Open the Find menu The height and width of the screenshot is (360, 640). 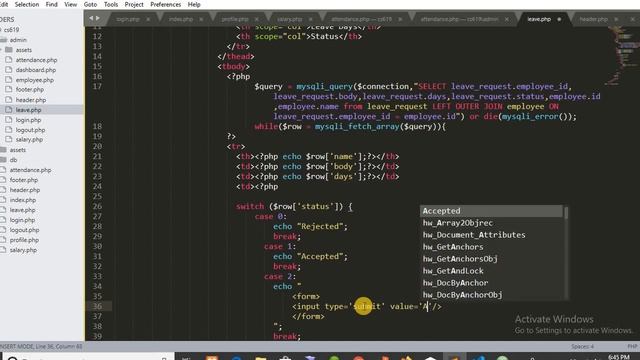(x=51, y=4)
